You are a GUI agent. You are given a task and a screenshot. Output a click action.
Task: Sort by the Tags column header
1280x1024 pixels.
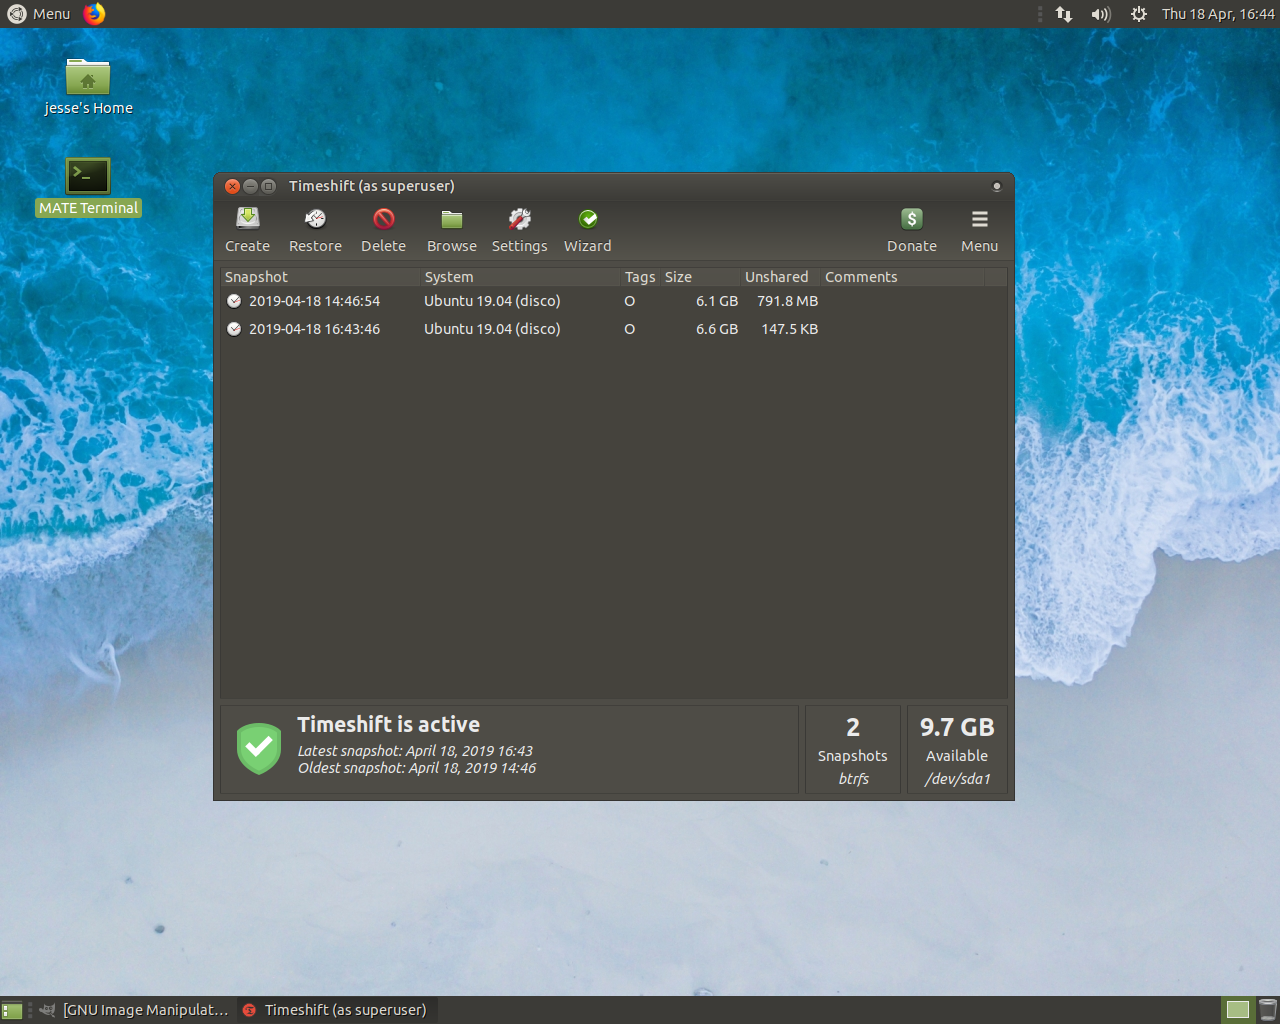(x=640, y=277)
